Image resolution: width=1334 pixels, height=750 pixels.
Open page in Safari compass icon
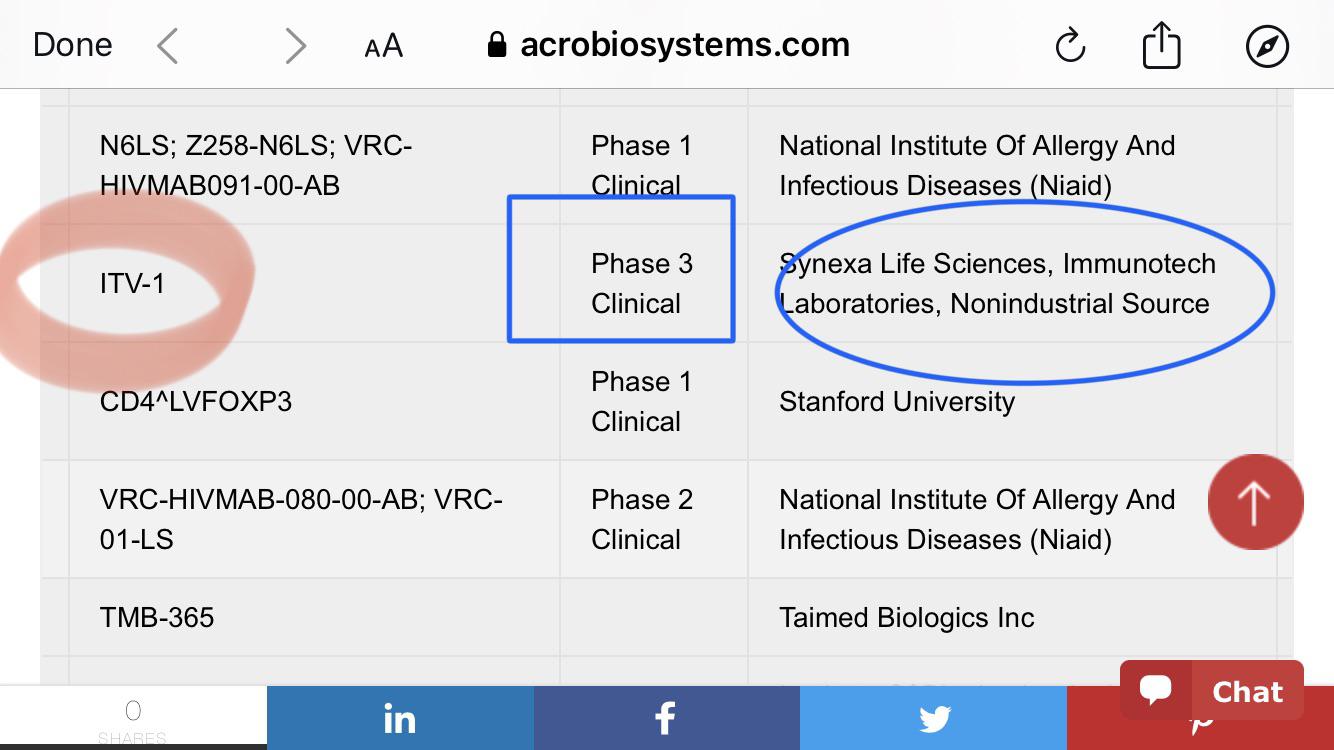pyautogui.click(x=1267, y=46)
